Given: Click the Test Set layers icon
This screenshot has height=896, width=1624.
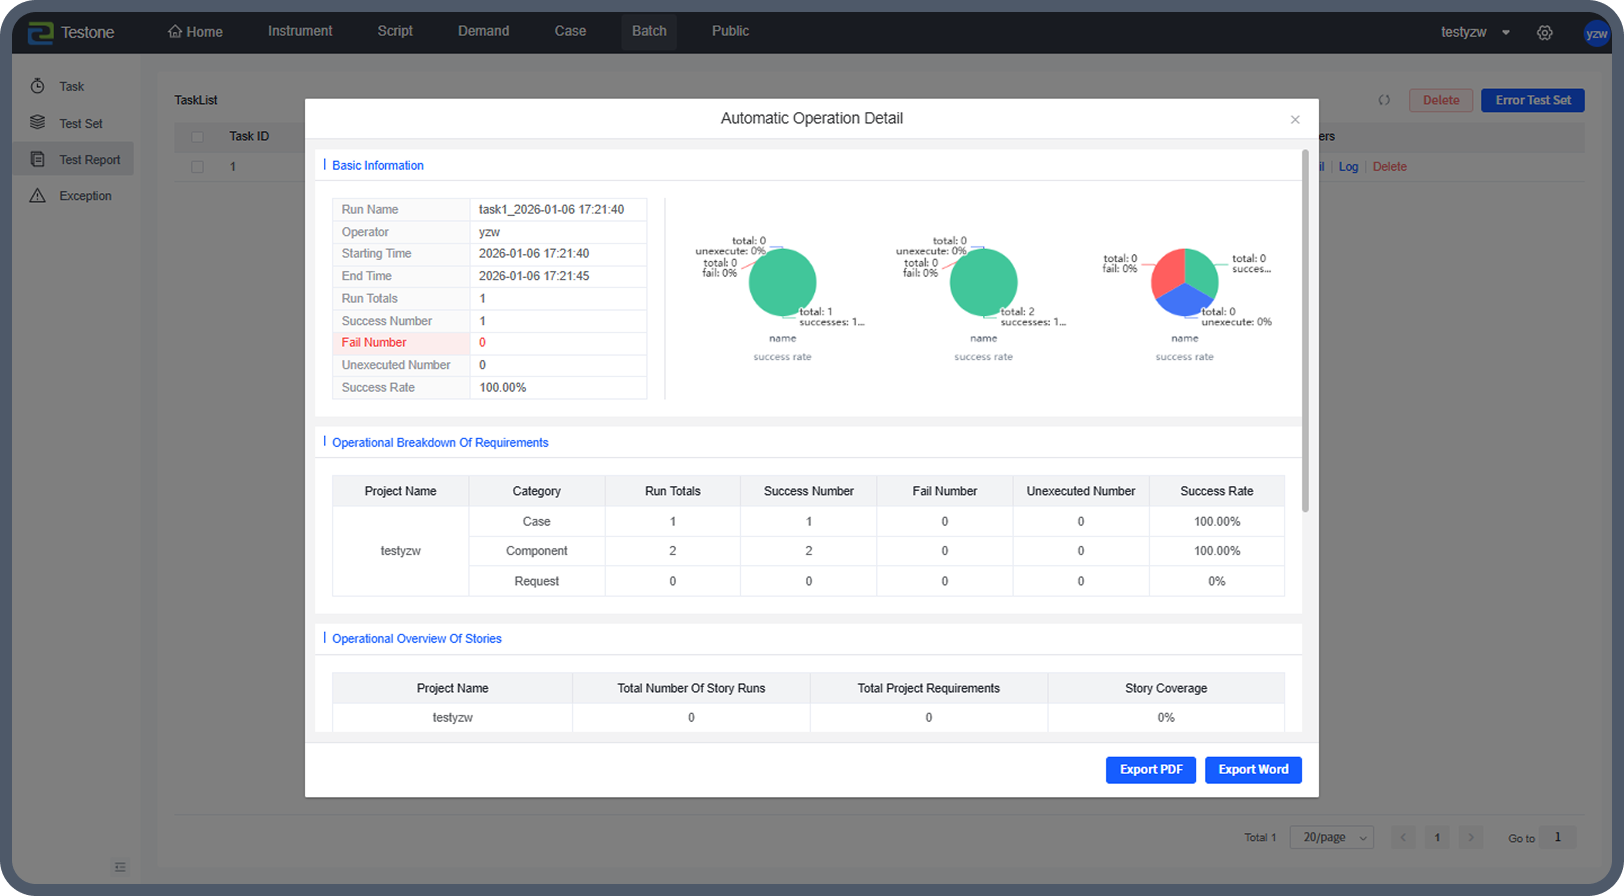Looking at the screenshot, I should click(x=38, y=123).
